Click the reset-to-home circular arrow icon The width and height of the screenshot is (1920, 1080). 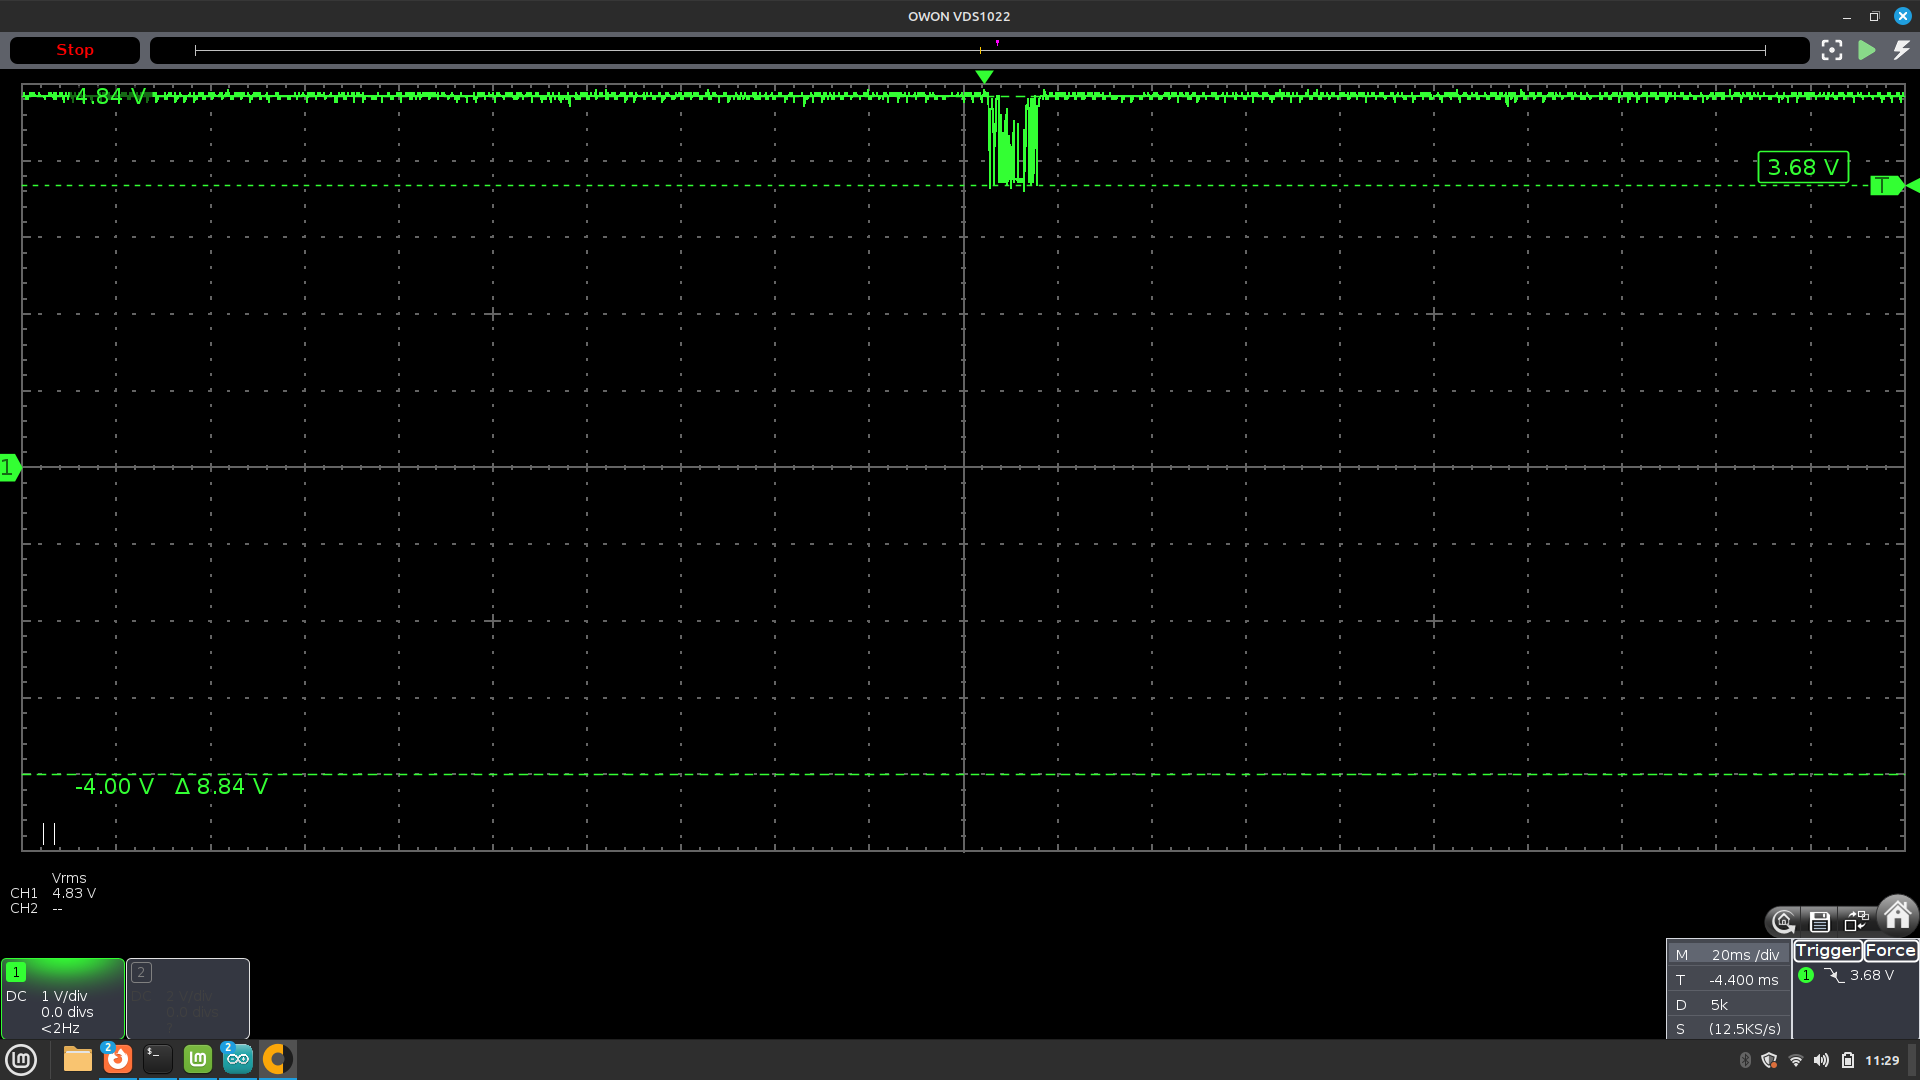pos(1783,922)
